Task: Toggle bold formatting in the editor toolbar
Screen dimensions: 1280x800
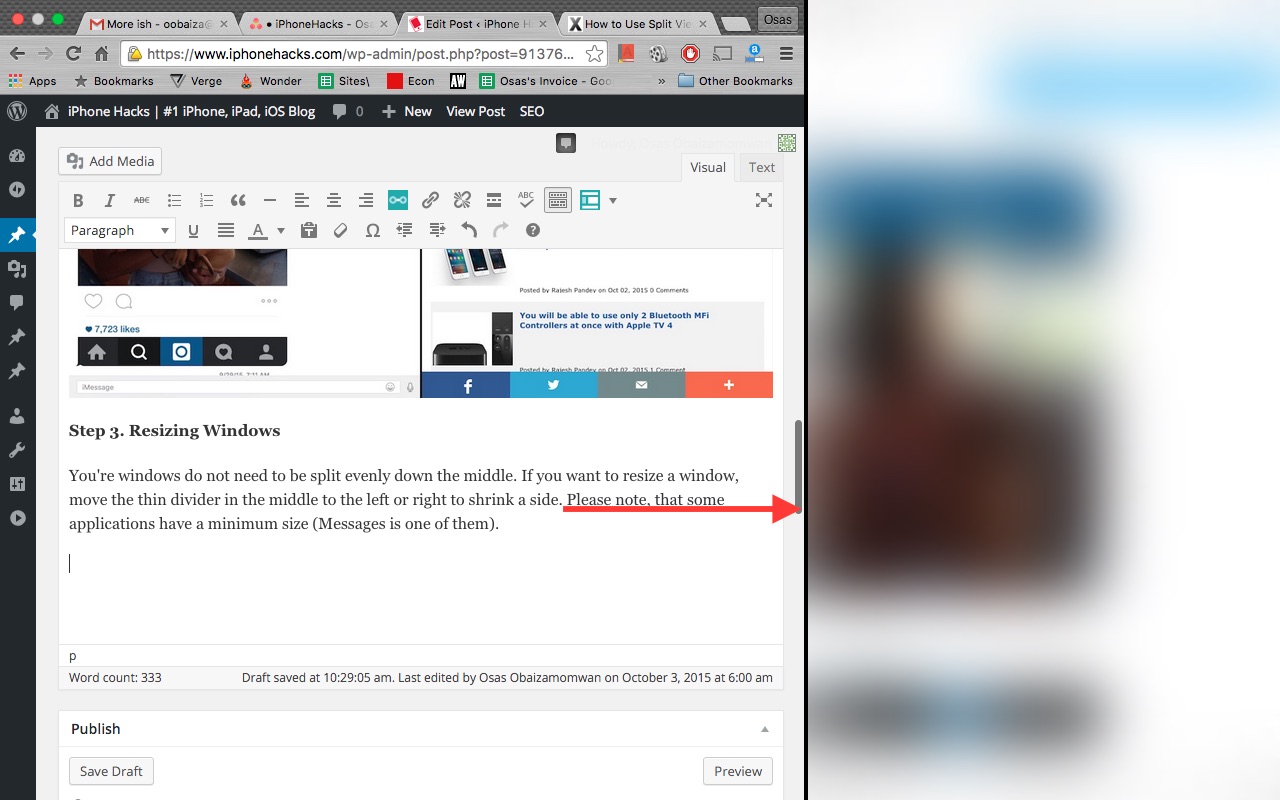Action: [x=78, y=200]
